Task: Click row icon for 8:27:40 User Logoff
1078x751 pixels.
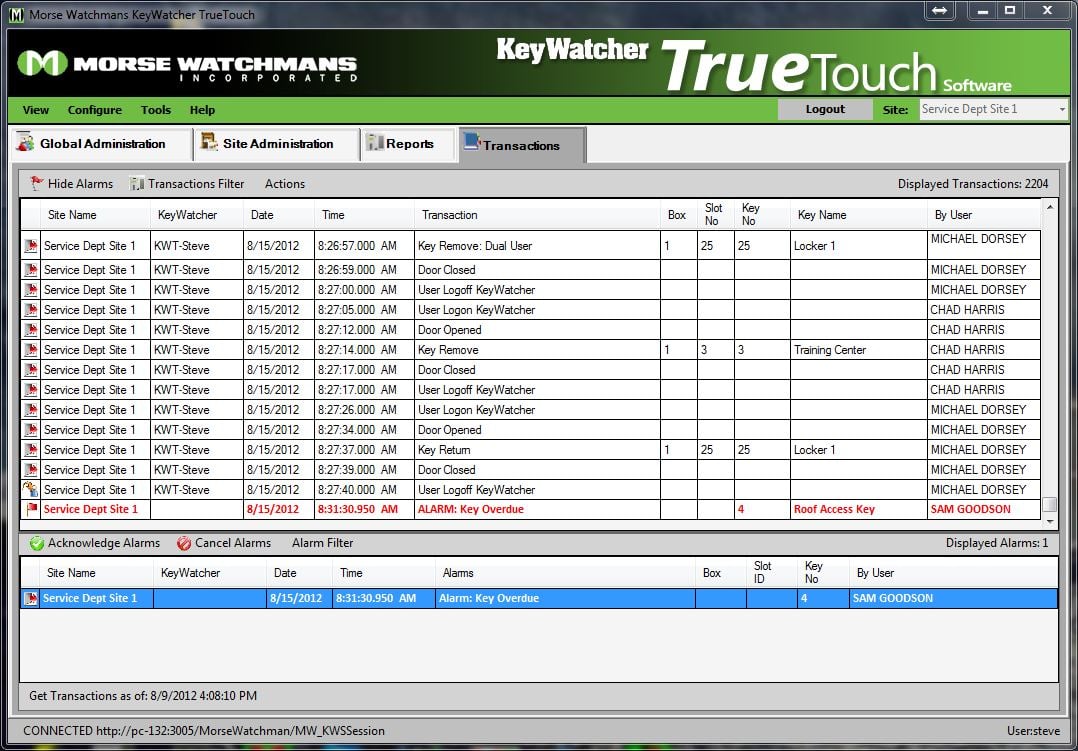Action: tap(30, 490)
